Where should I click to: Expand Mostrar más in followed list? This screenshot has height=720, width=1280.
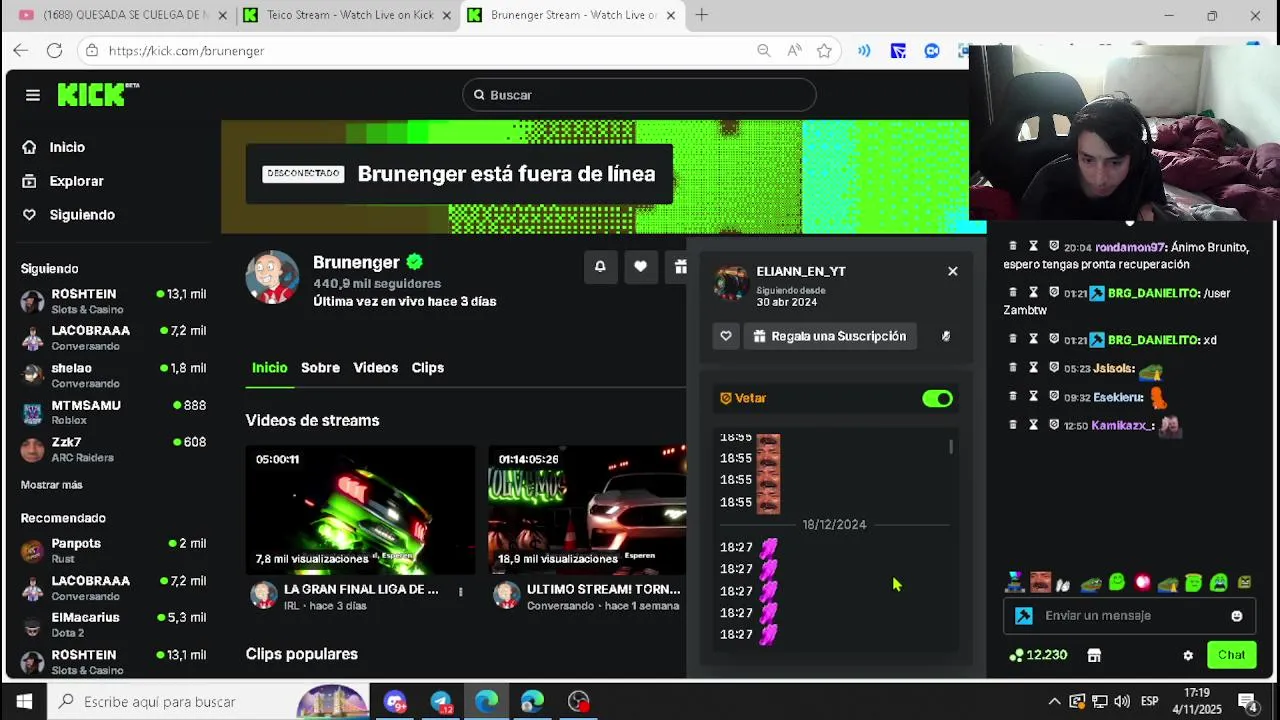(52, 485)
